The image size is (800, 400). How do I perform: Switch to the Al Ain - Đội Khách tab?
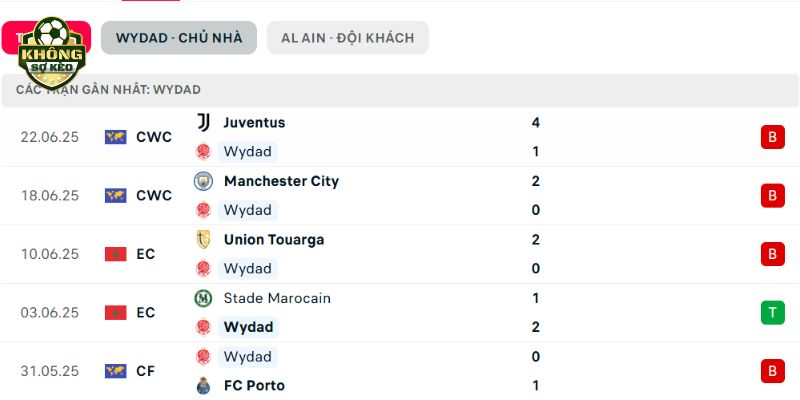[x=347, y=38]
